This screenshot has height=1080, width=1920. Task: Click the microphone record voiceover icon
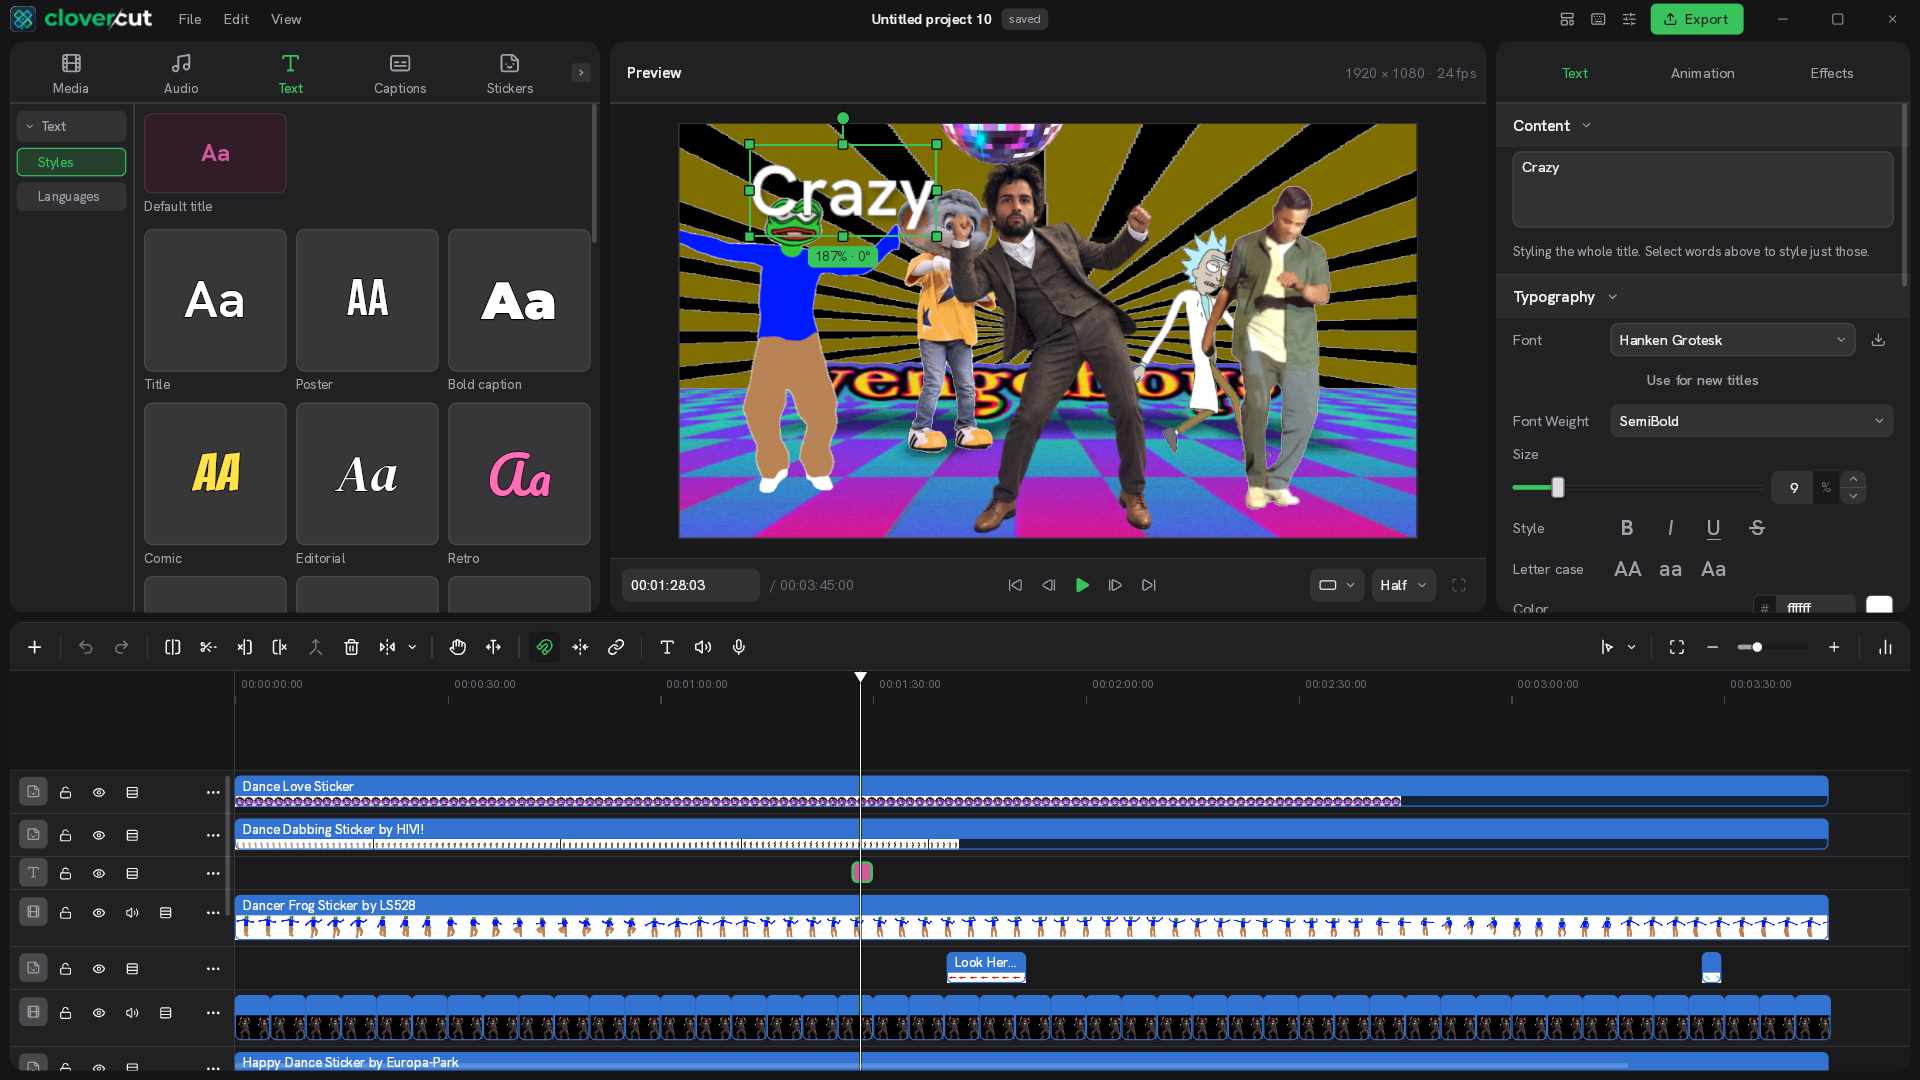[739, 647]
